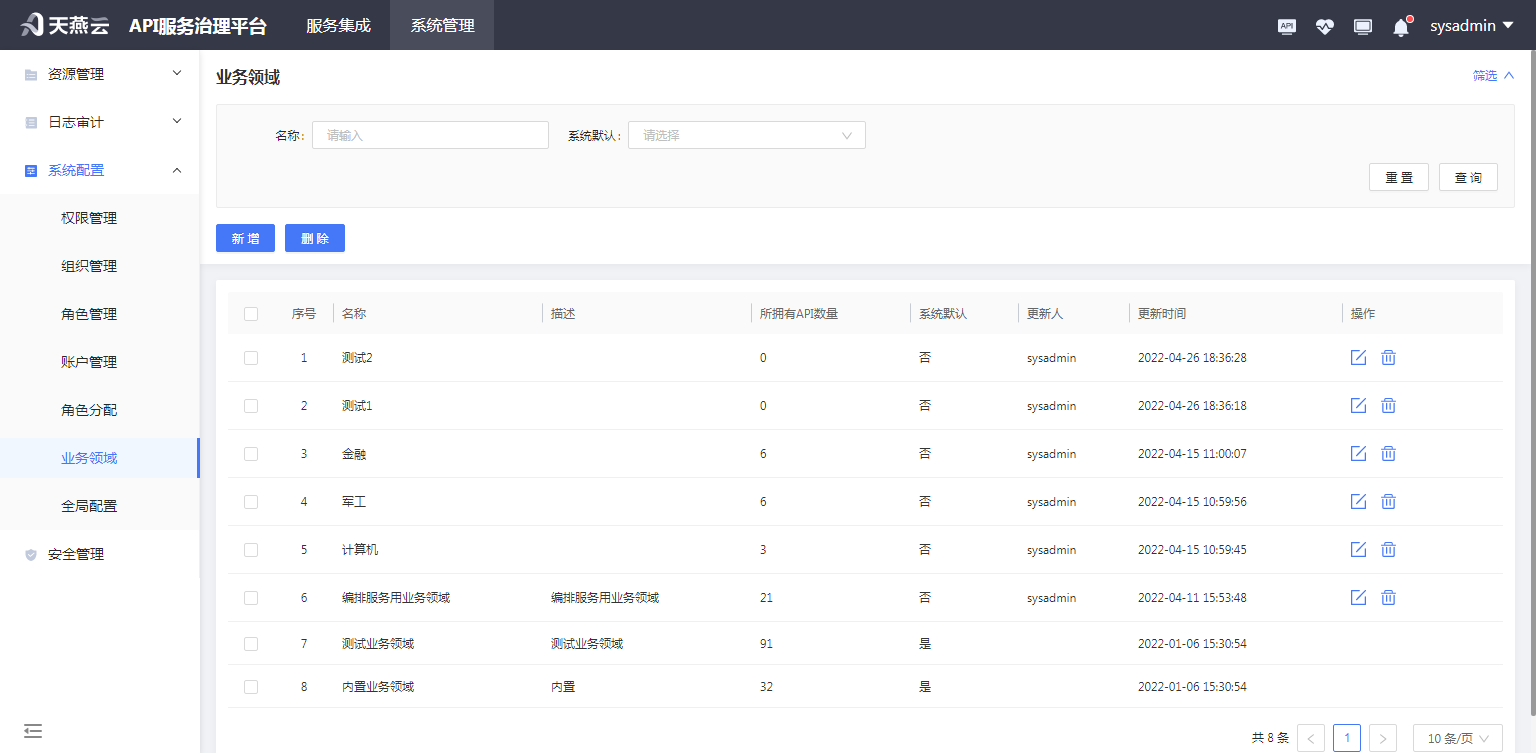Select the checkbox for row 测试1
The width and height of the screenshot is (1536, 753).
coord(251,405)
